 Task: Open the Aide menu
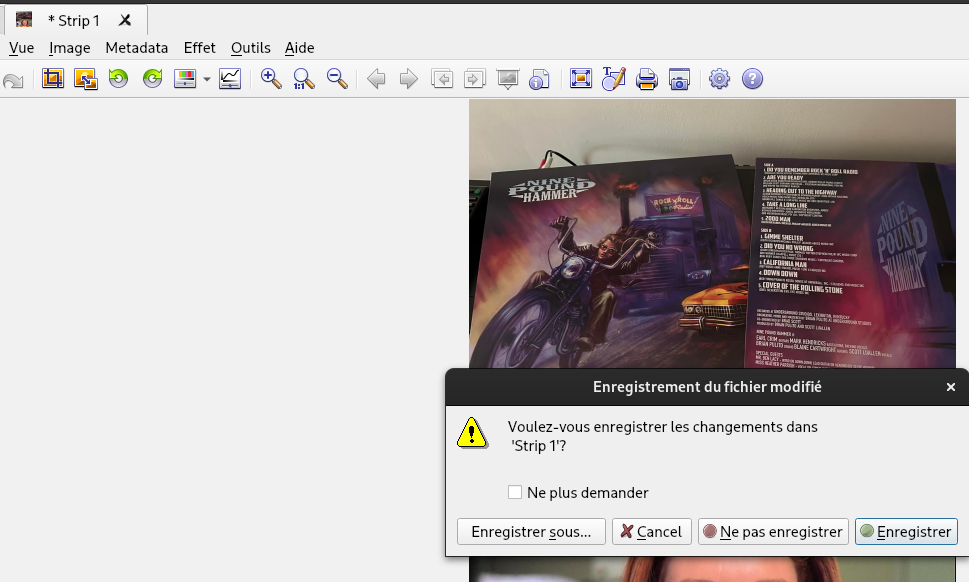point(300,48)
